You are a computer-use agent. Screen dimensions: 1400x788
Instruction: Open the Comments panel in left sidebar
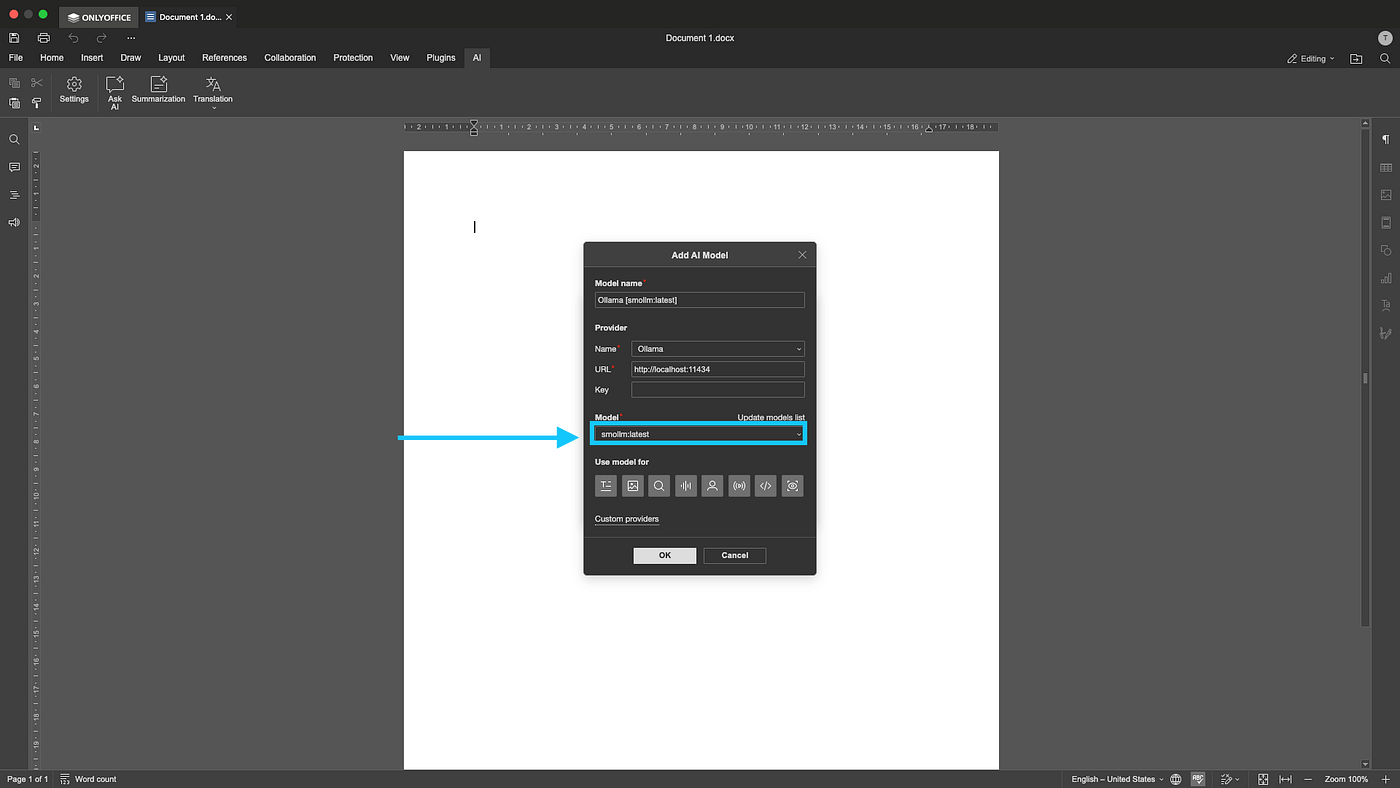[x=14, y=167]
